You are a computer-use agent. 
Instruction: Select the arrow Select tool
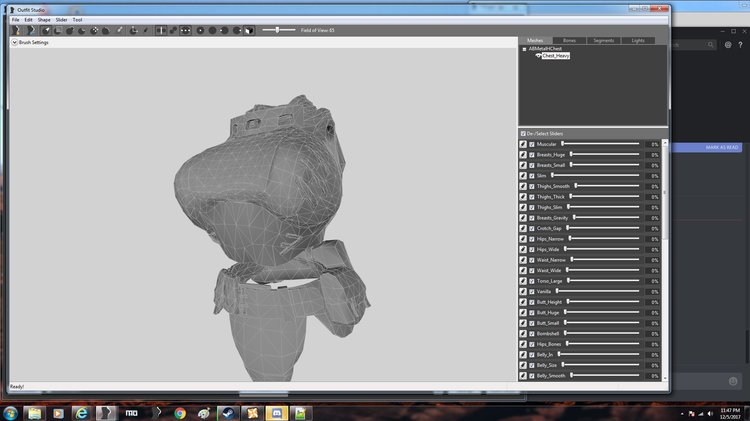[x=46, y=30]
